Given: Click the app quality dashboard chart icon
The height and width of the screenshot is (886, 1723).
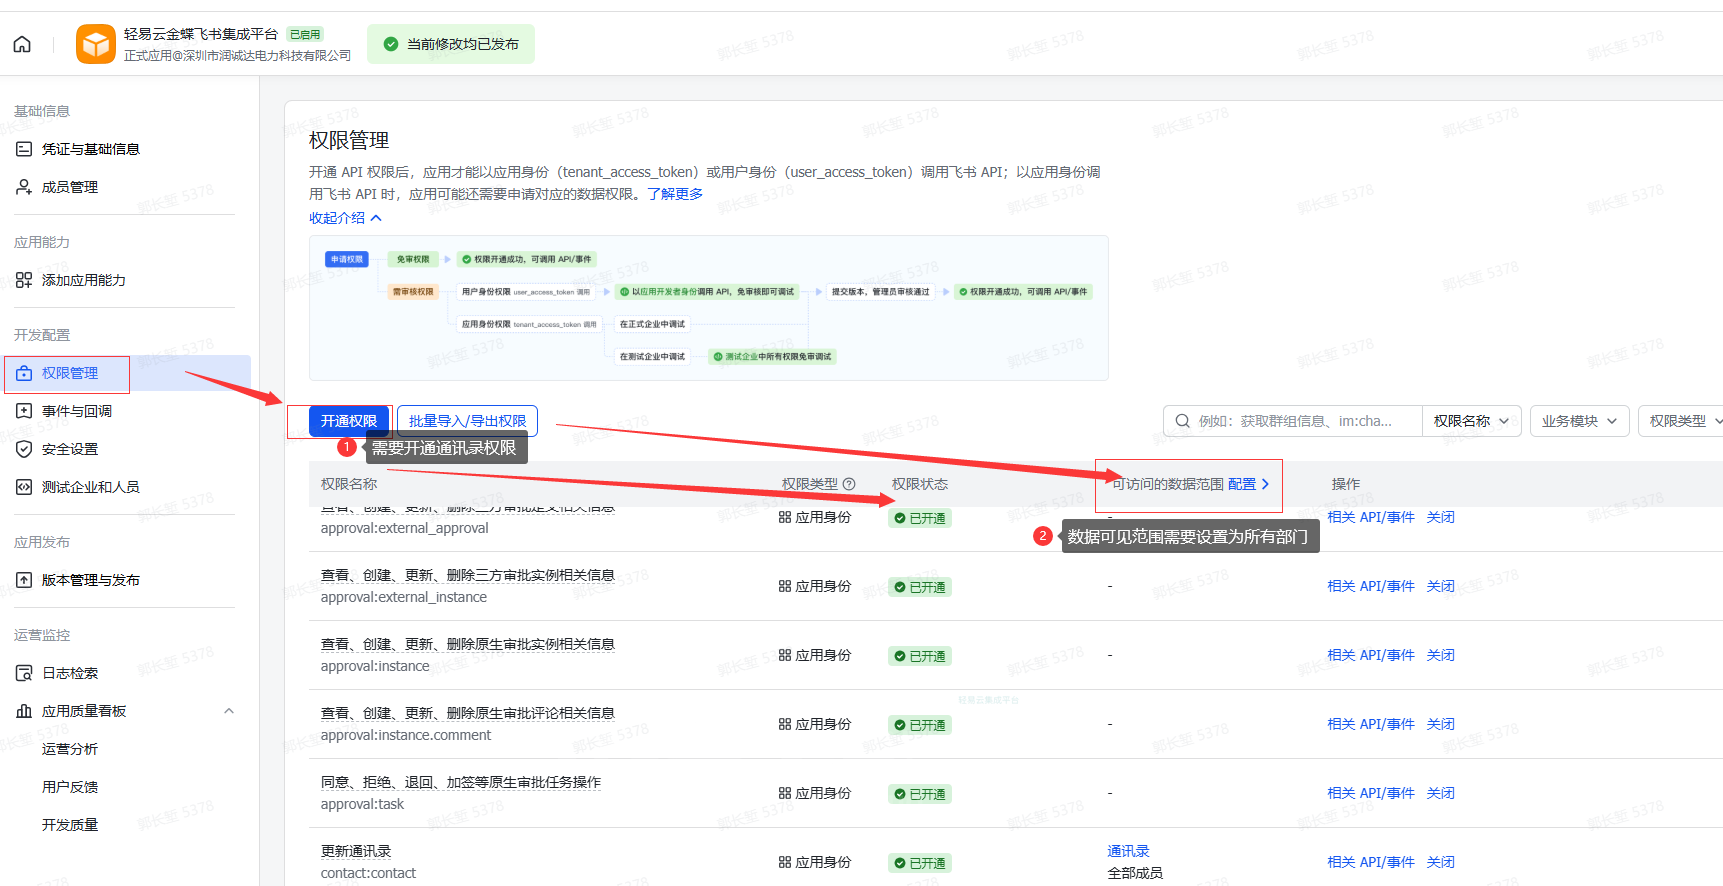Looking at the screenshot, I should pos(24,711).
